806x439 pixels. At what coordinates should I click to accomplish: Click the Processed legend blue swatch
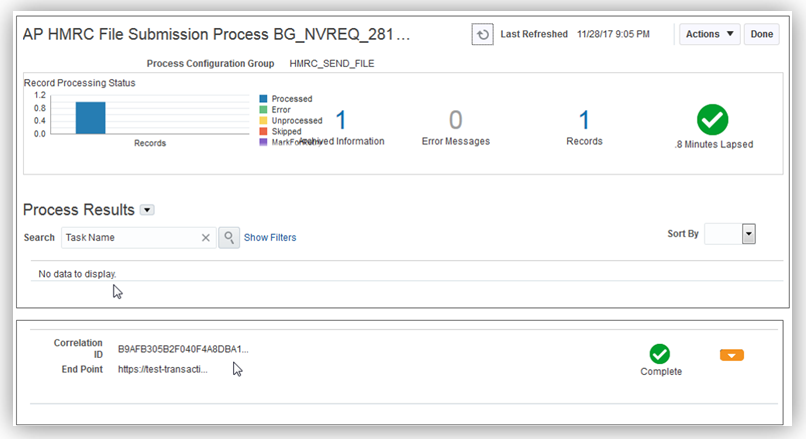pos(263,99)
